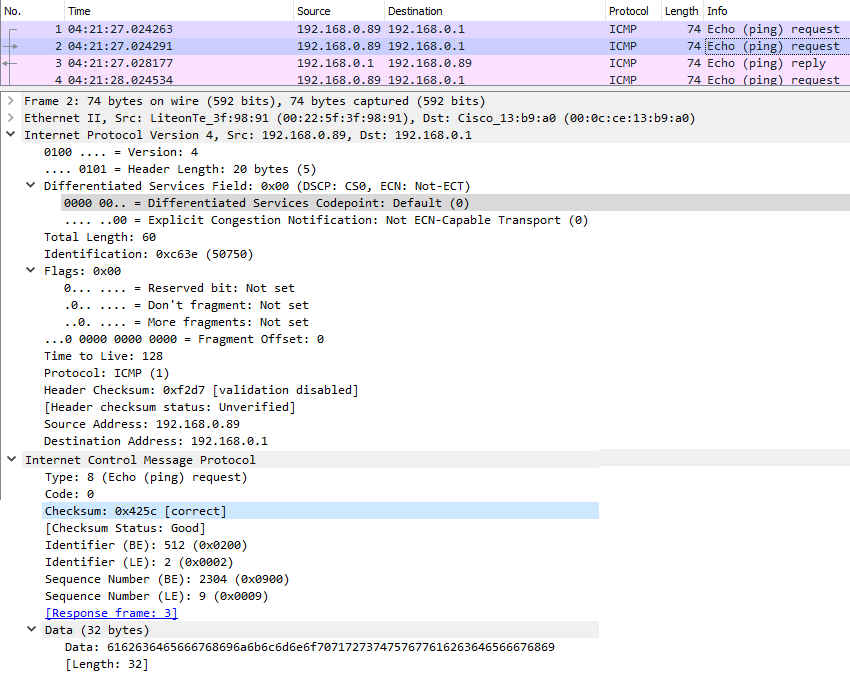Screen dimensions: 850x696
Task: Sort packets by the Time column header
Action: point(78,10)
